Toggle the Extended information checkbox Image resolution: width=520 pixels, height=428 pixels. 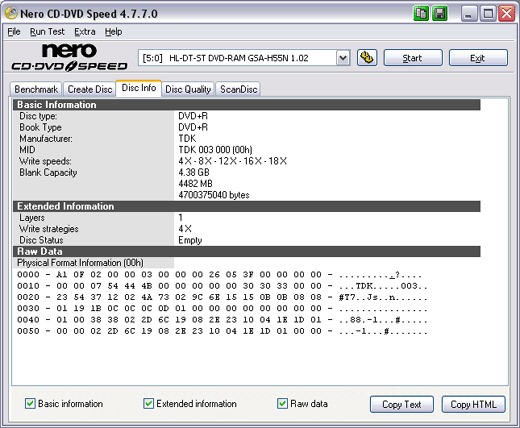point(148,404)
